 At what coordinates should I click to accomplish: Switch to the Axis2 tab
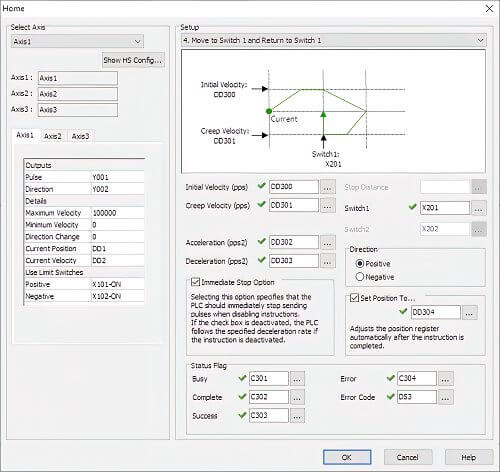click(x=53, y=136)
